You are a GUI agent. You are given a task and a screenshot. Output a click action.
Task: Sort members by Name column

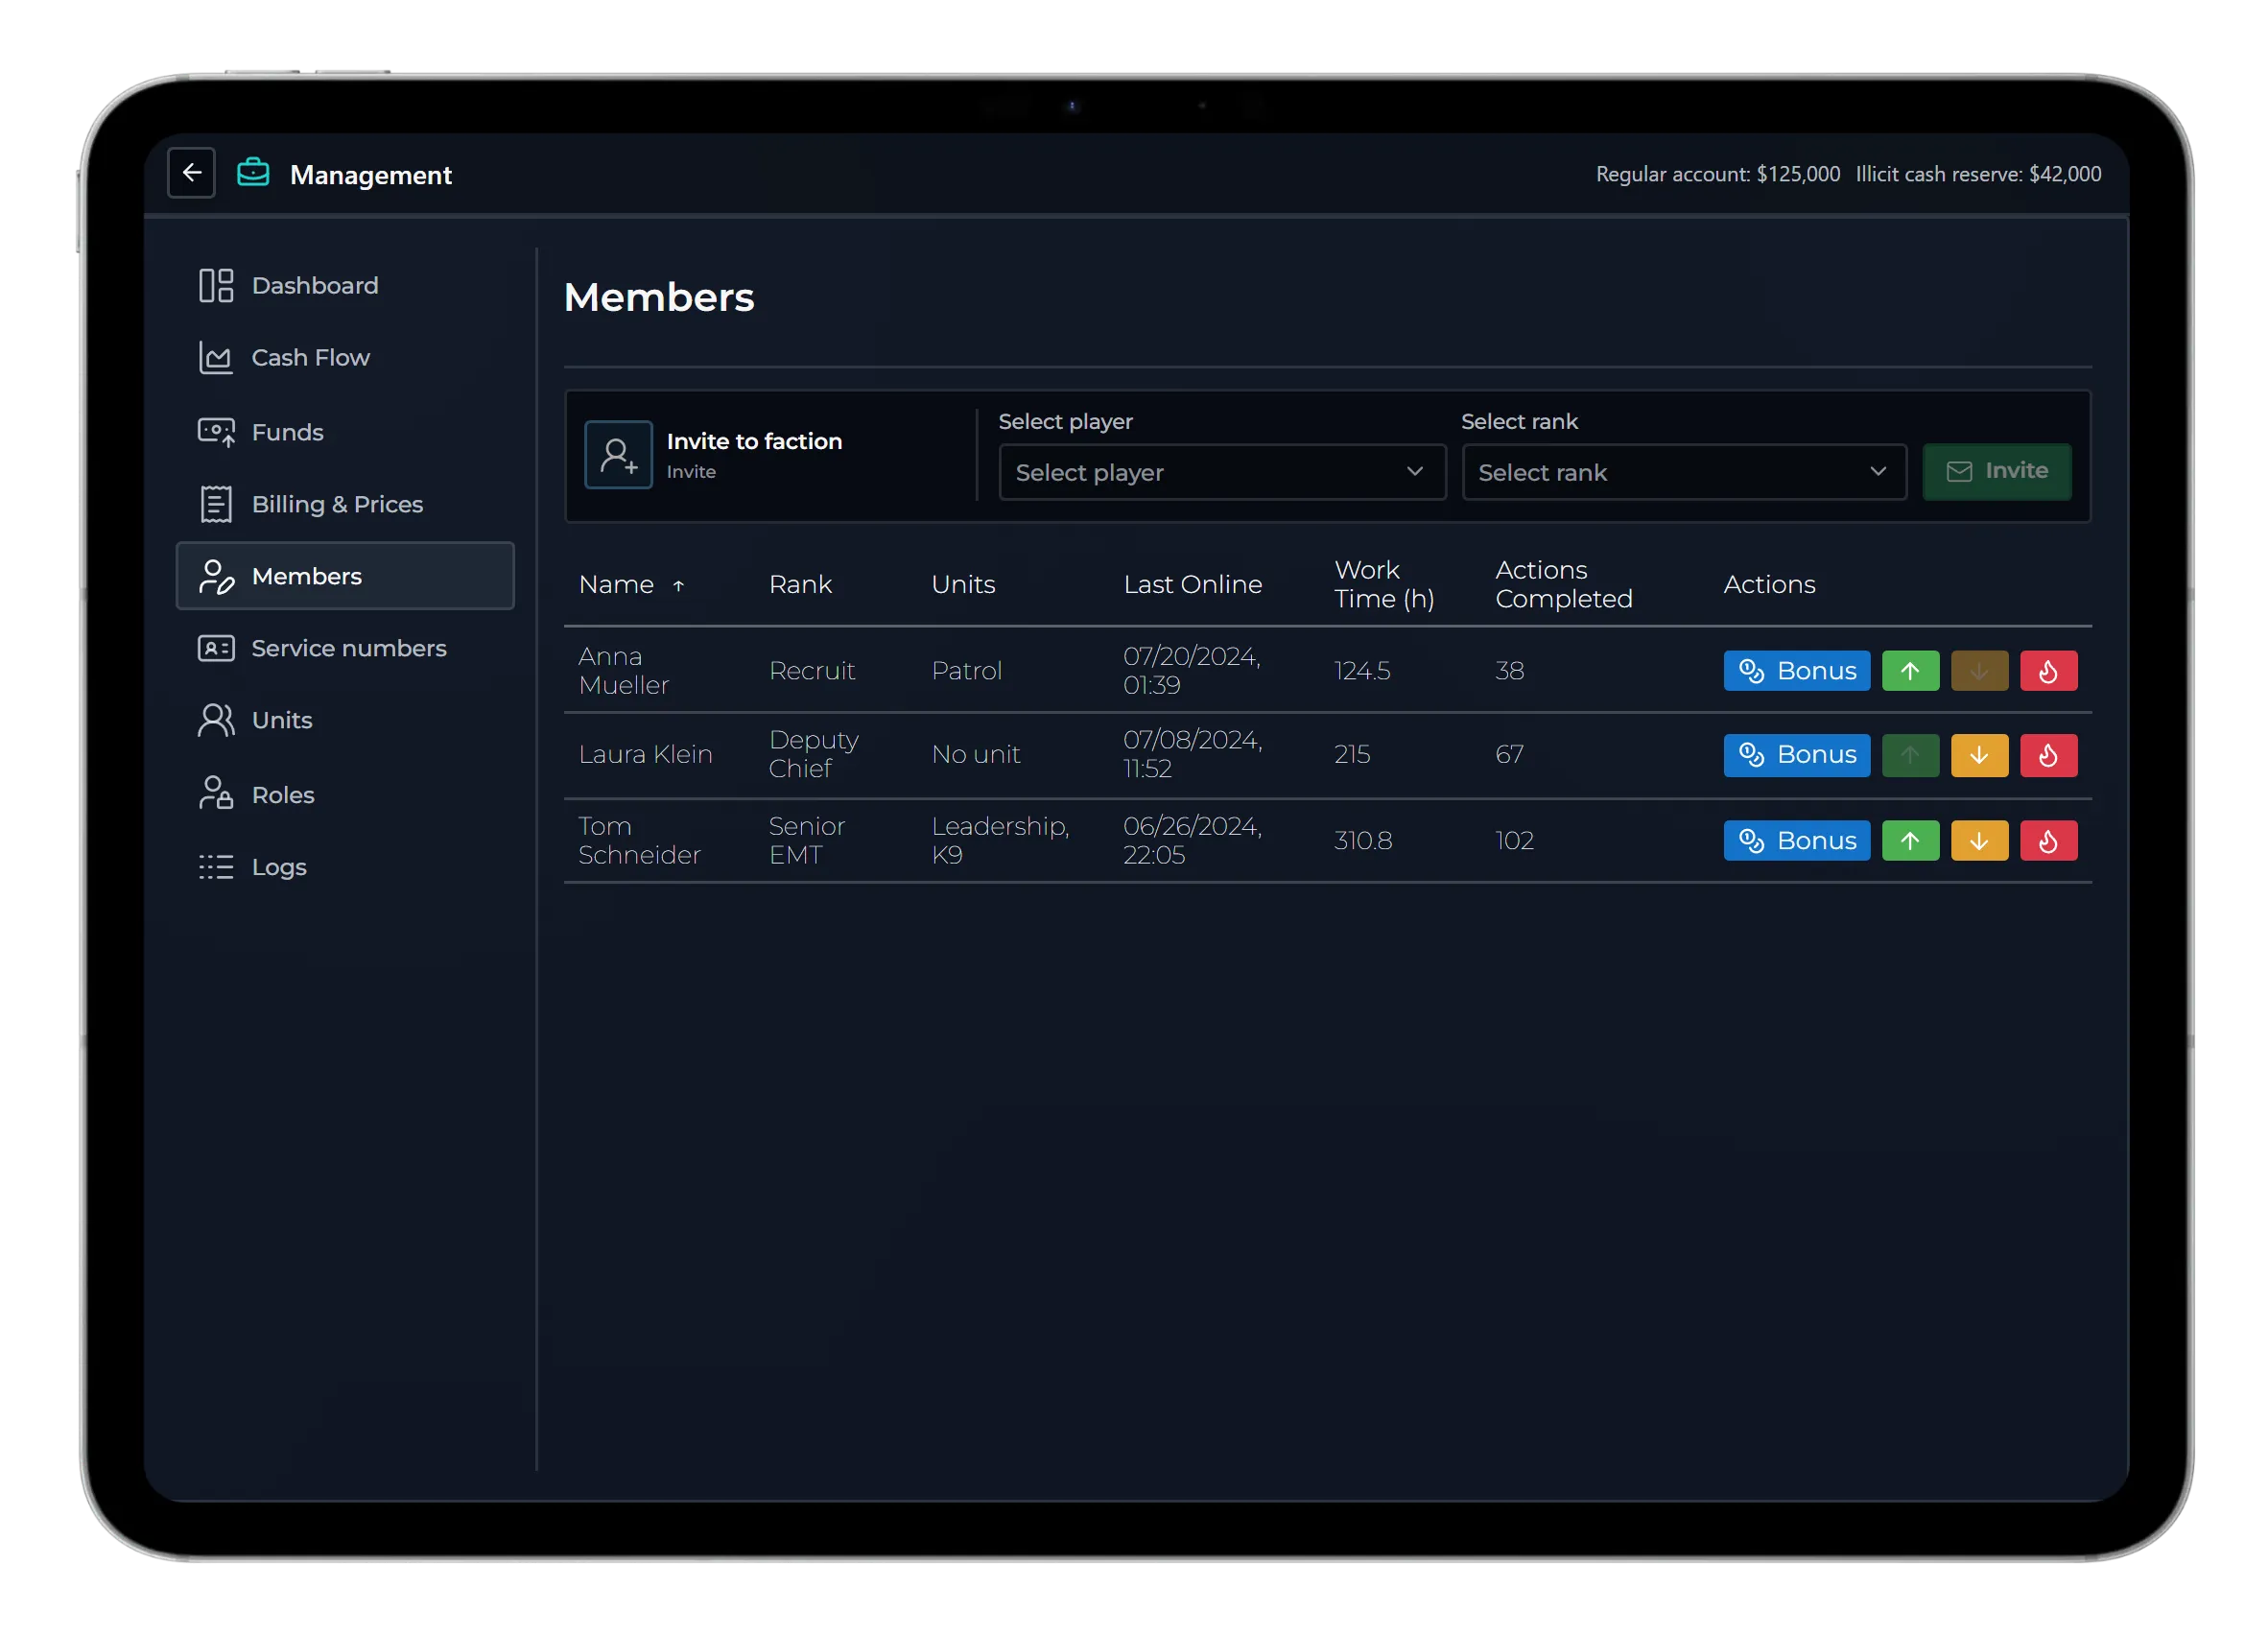coord(631,584)
